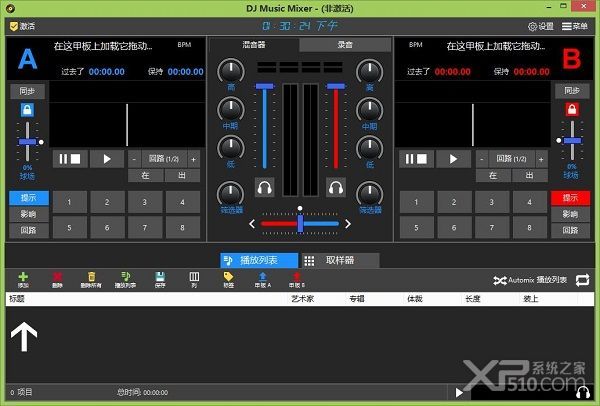Select Effects (影响) mode on deck A

coord(29,214)
